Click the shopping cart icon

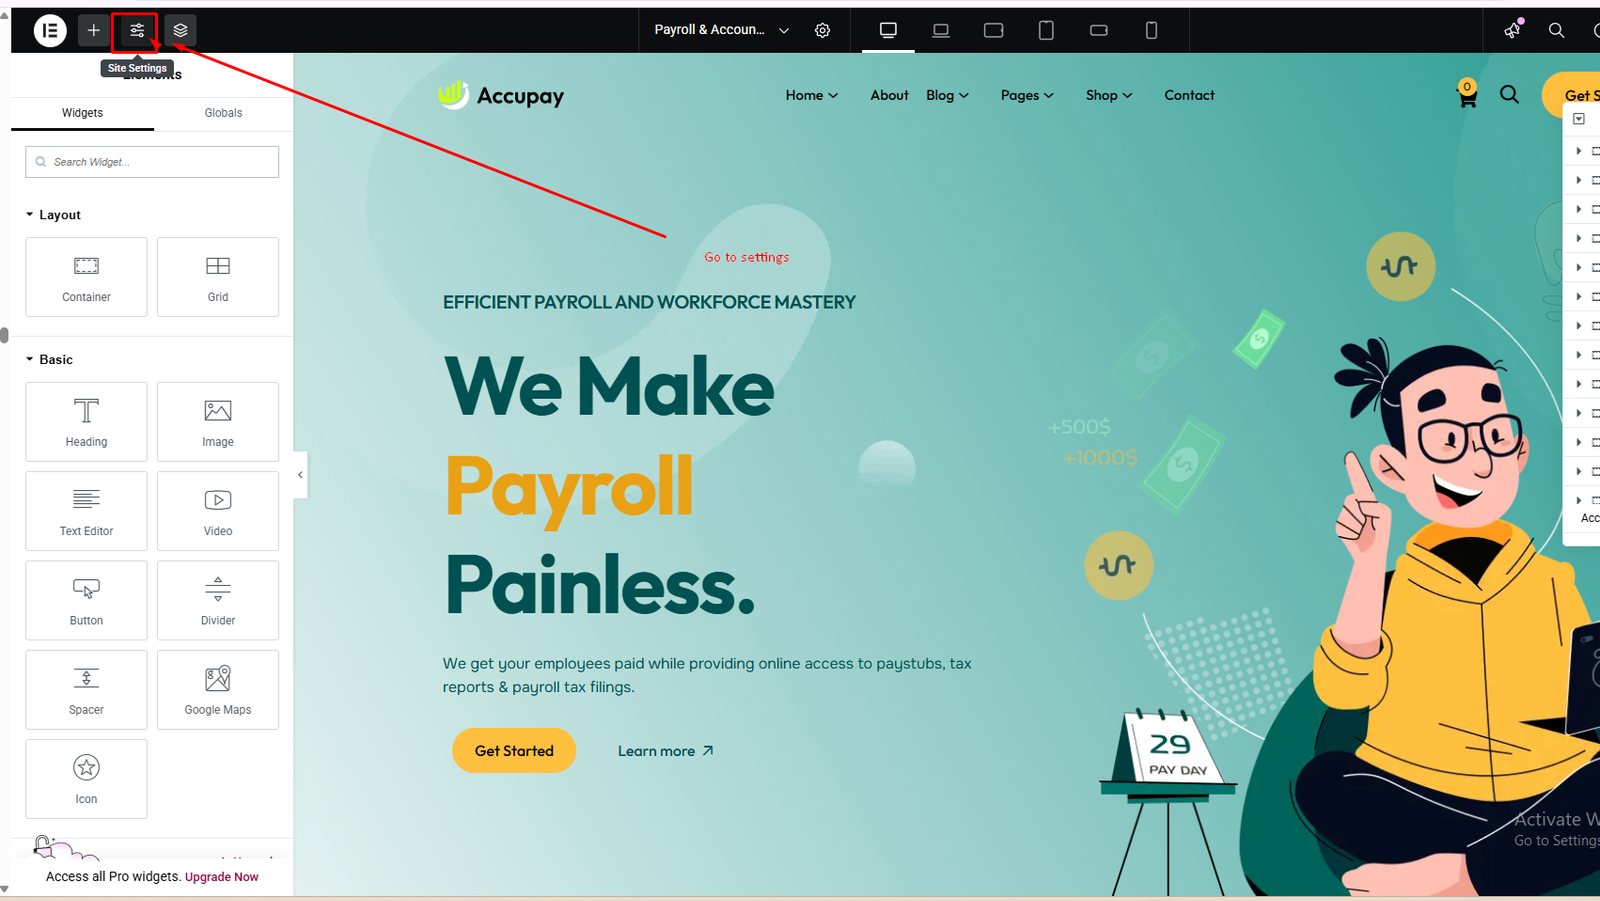1466,95
